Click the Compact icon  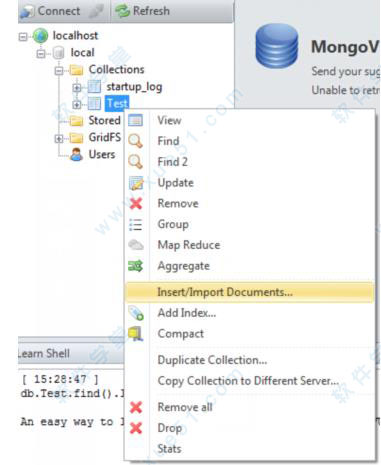[x=136, y=334]
